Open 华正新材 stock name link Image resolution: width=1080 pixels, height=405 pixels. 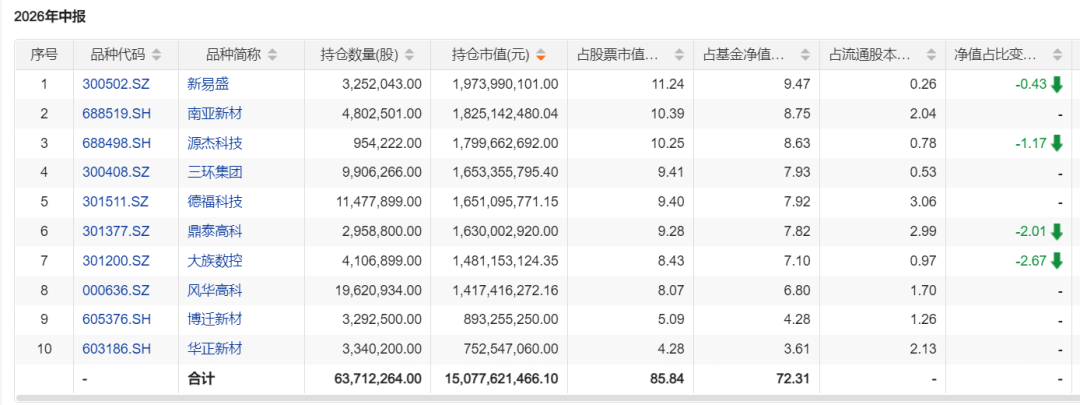click(x=215, y=349)
